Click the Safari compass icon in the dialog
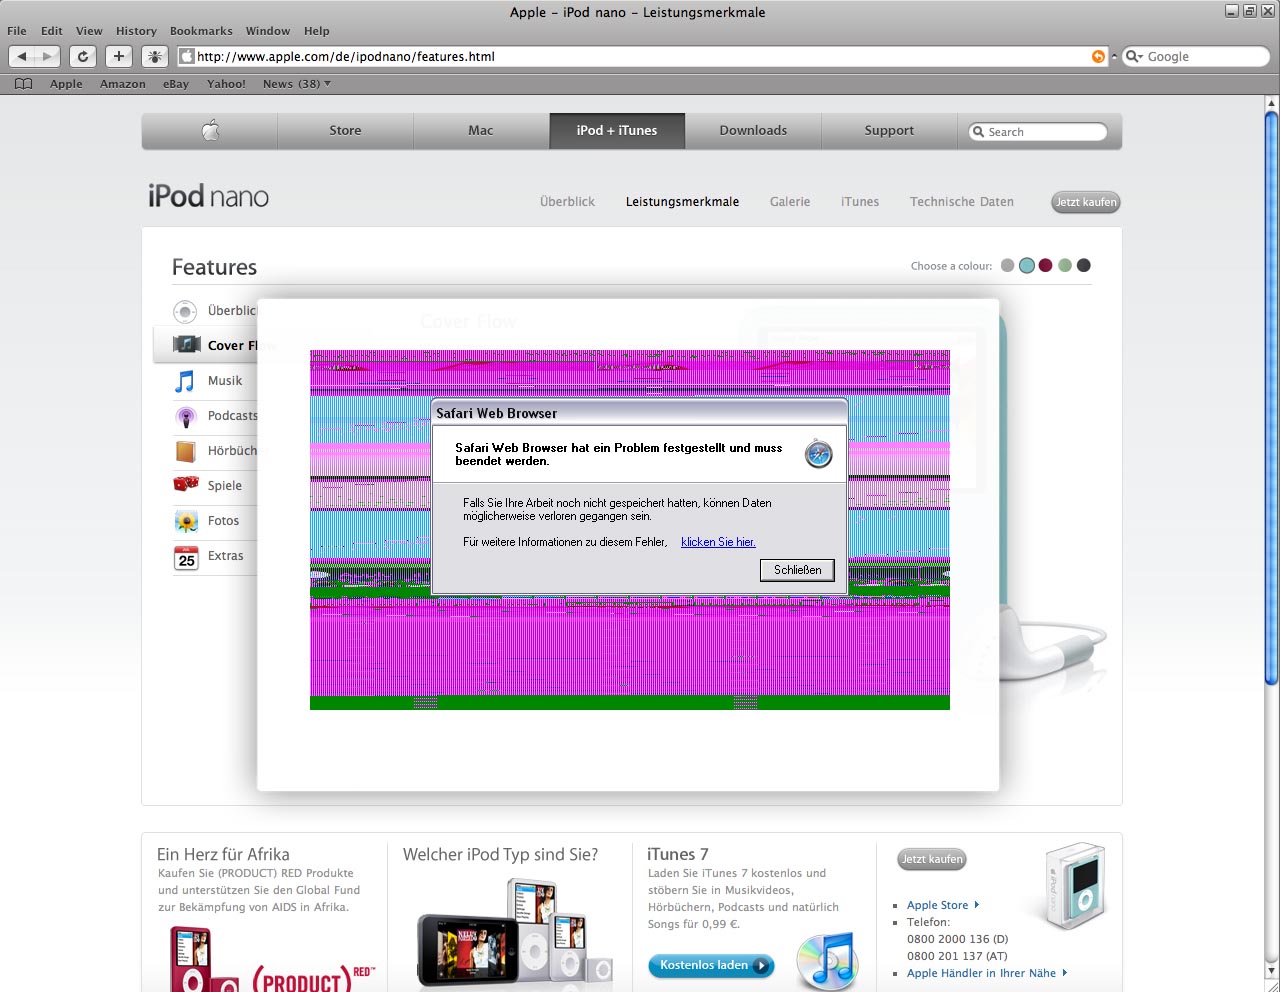This screenshot has height=992, width=1280. point(819,454)
